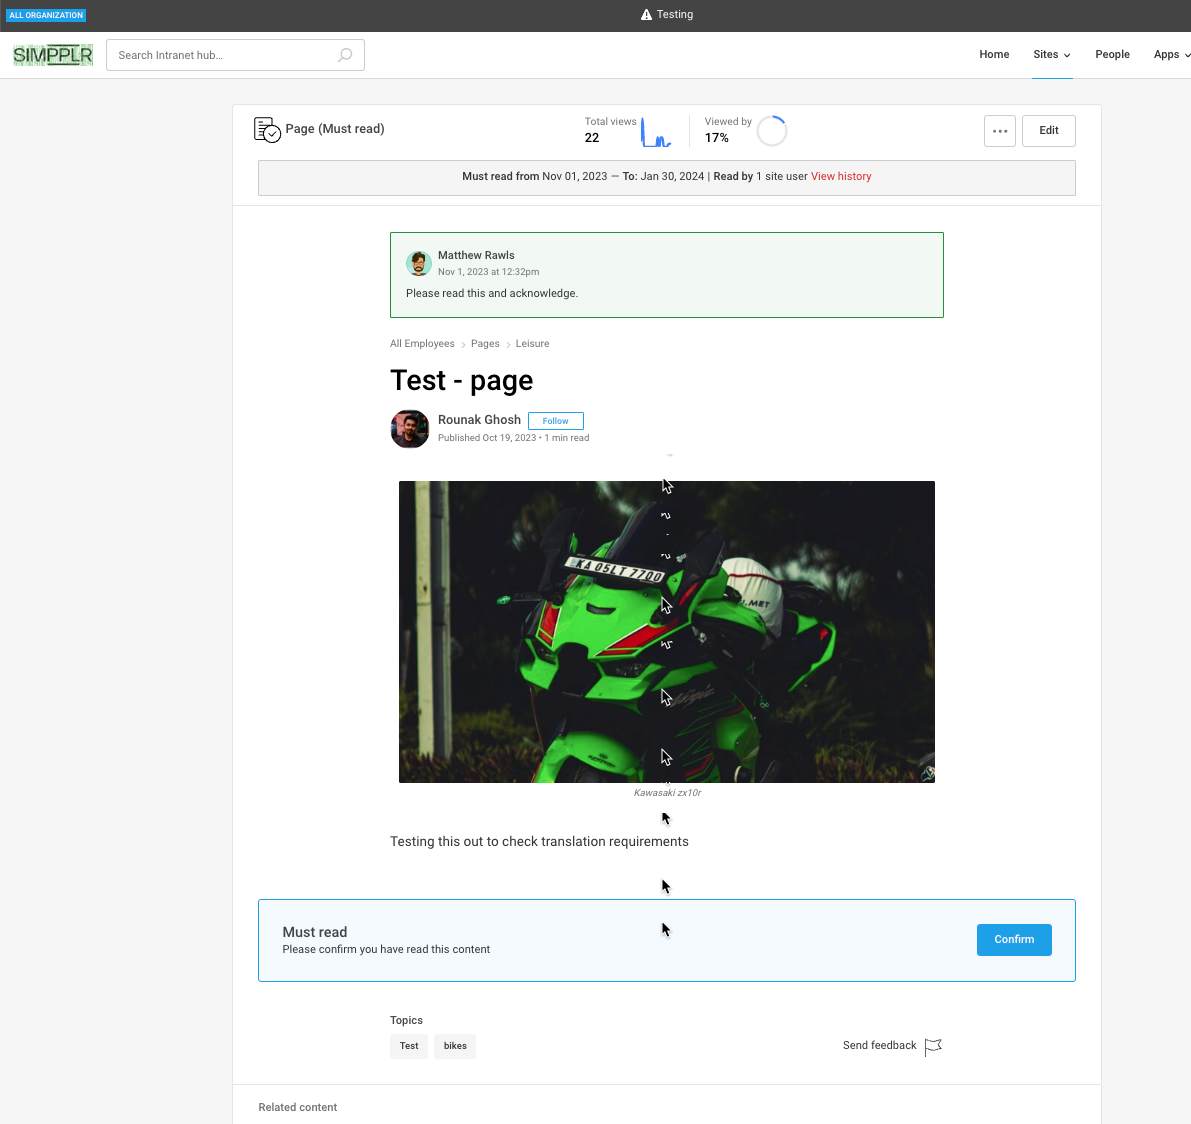1191x1124 pixels.
Task: Click the 'Topics' heading
Action: pos(406,1021)
